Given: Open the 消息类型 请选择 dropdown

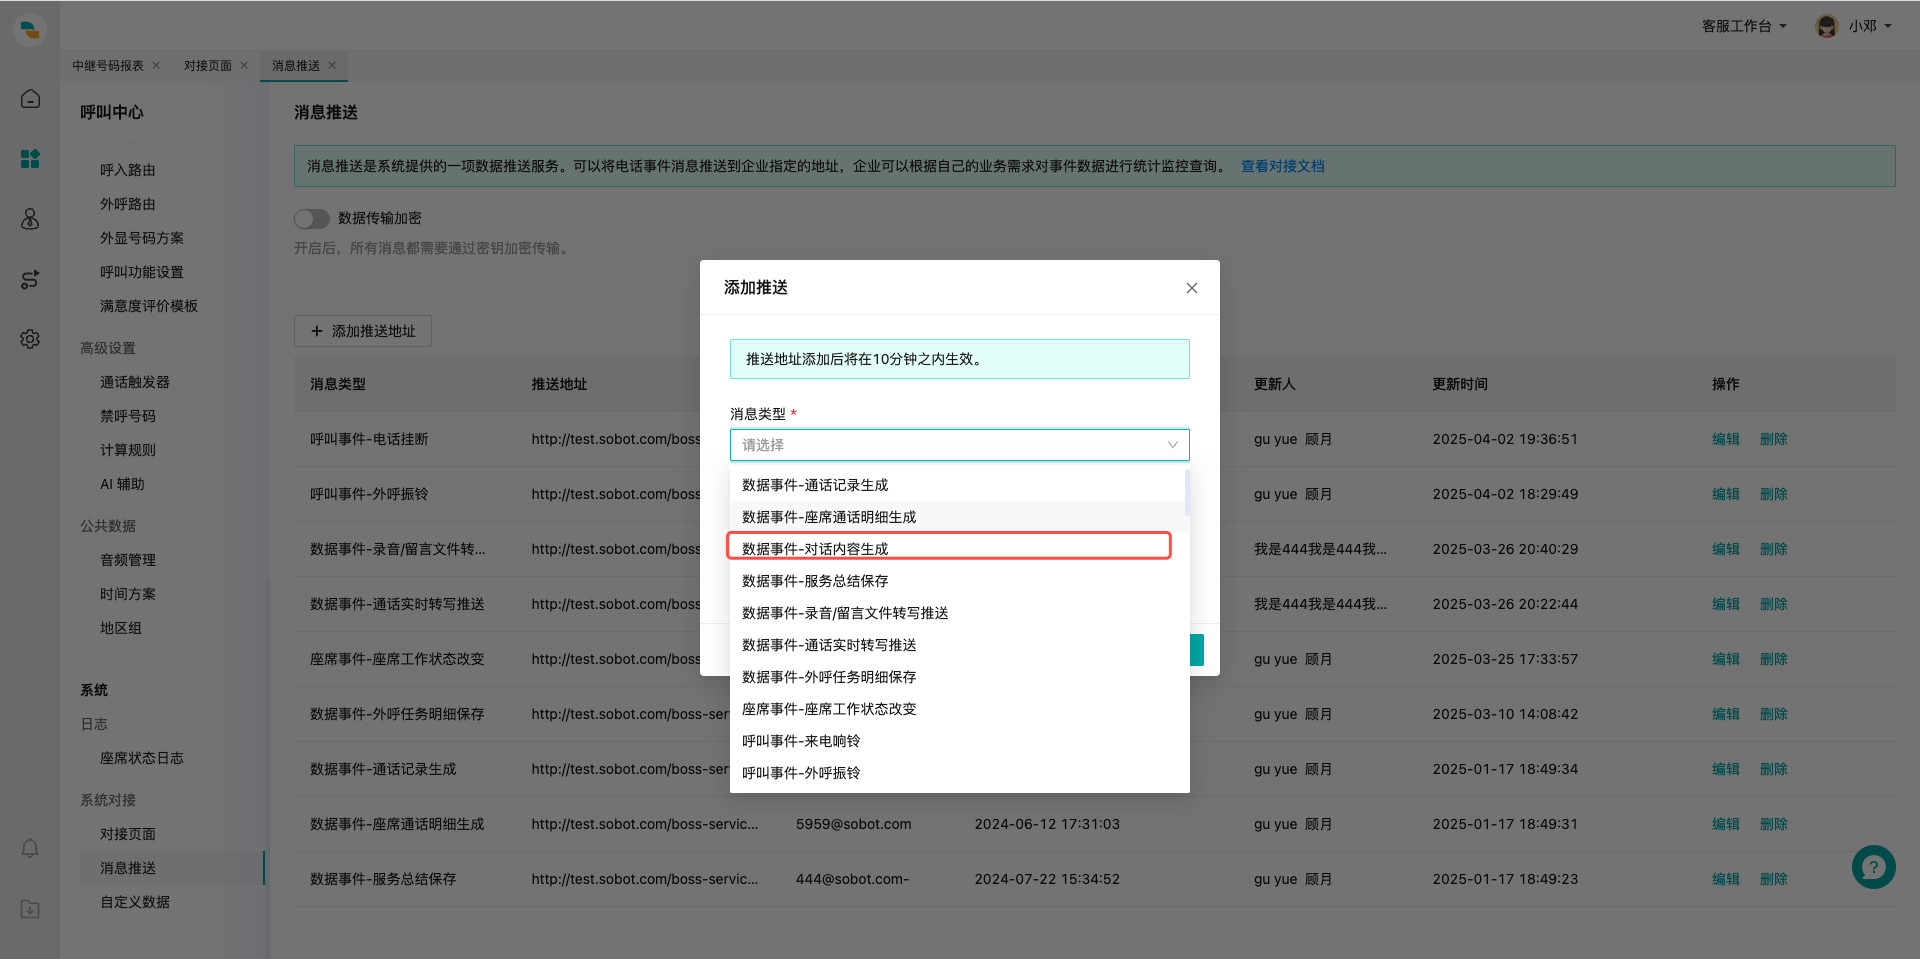Looking at the screenshot, I should click(958, 444).
